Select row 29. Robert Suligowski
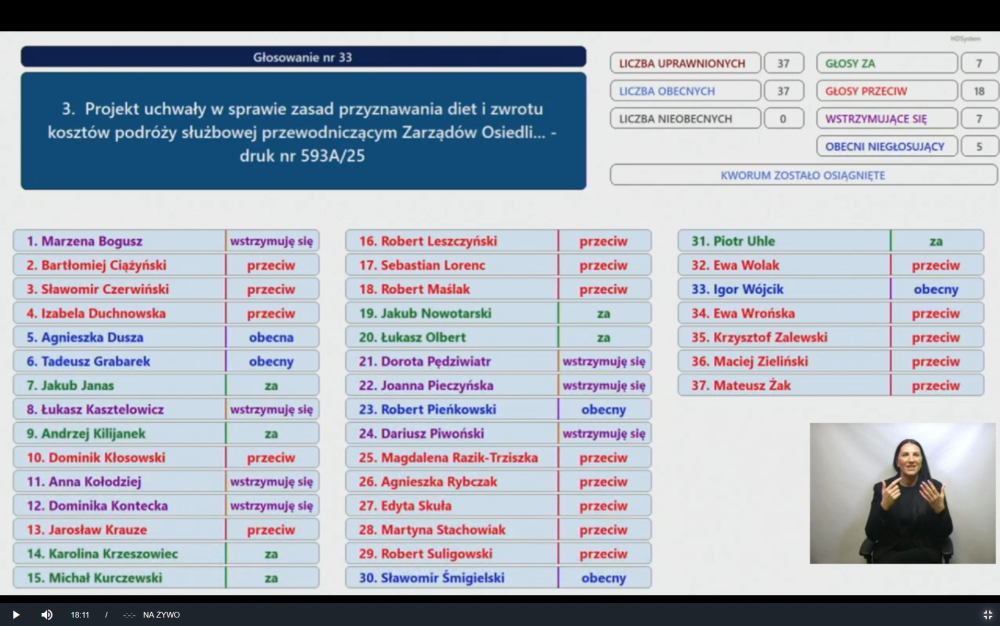Screen dimensions: 1000x626 pyautogui.click(x=498, y=553)
